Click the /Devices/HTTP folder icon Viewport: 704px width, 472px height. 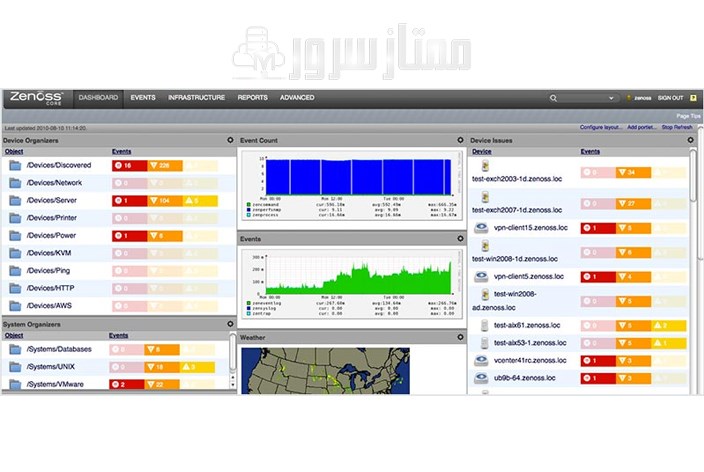[x=15, y=288]
